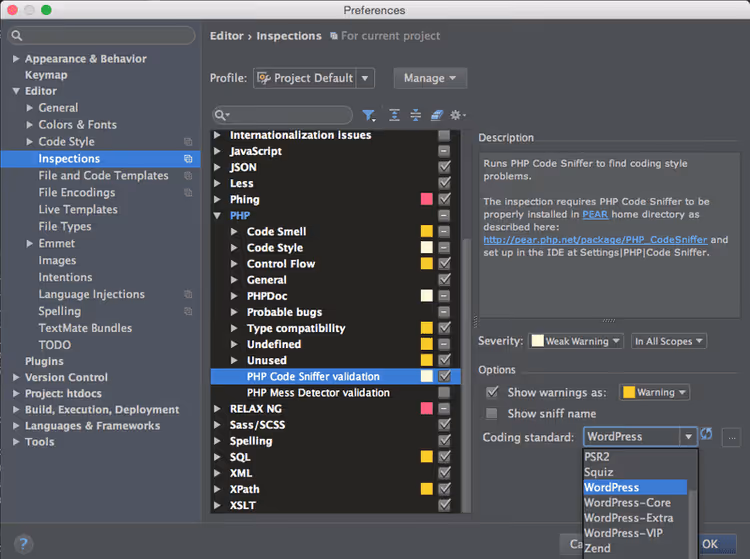Open the Profile Project Default dropdown
The width and height of the screenshot is (750, 559).
(x=314, y=78)
